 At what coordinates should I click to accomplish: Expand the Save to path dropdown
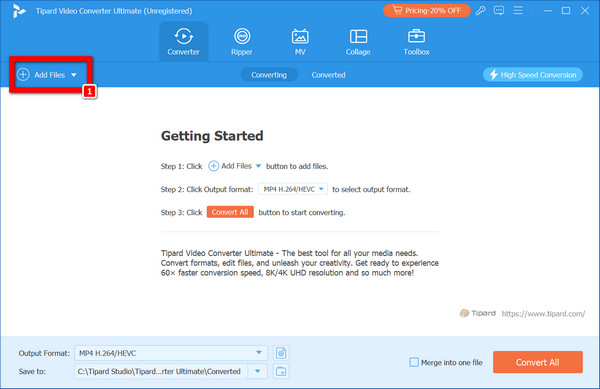(258, 371)
